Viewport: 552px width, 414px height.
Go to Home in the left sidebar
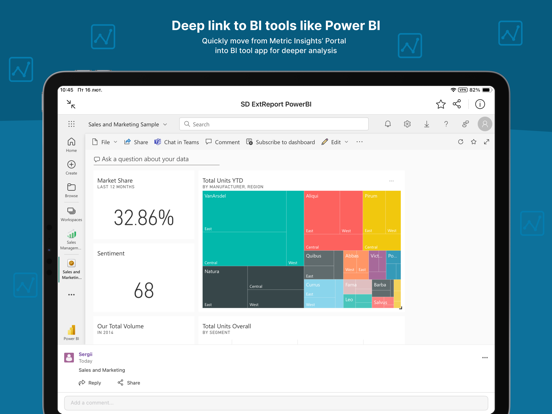click(71, 145)
